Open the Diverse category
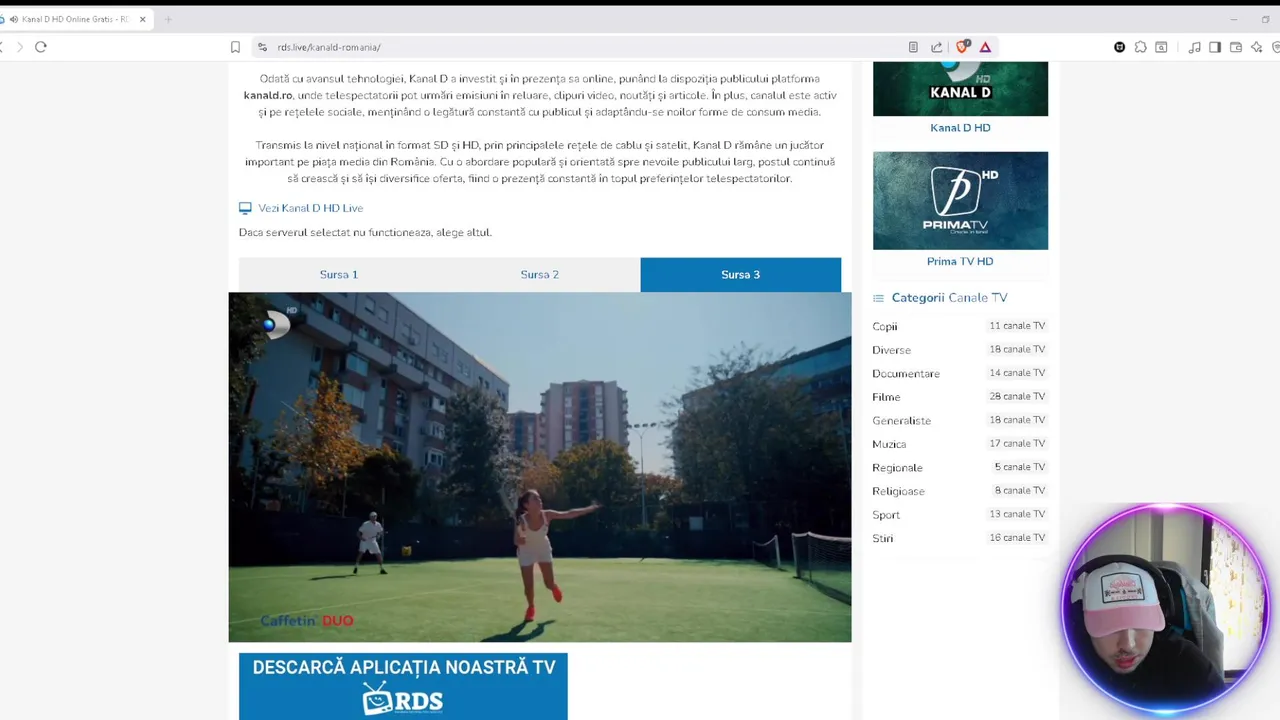 tap(891, 350)
